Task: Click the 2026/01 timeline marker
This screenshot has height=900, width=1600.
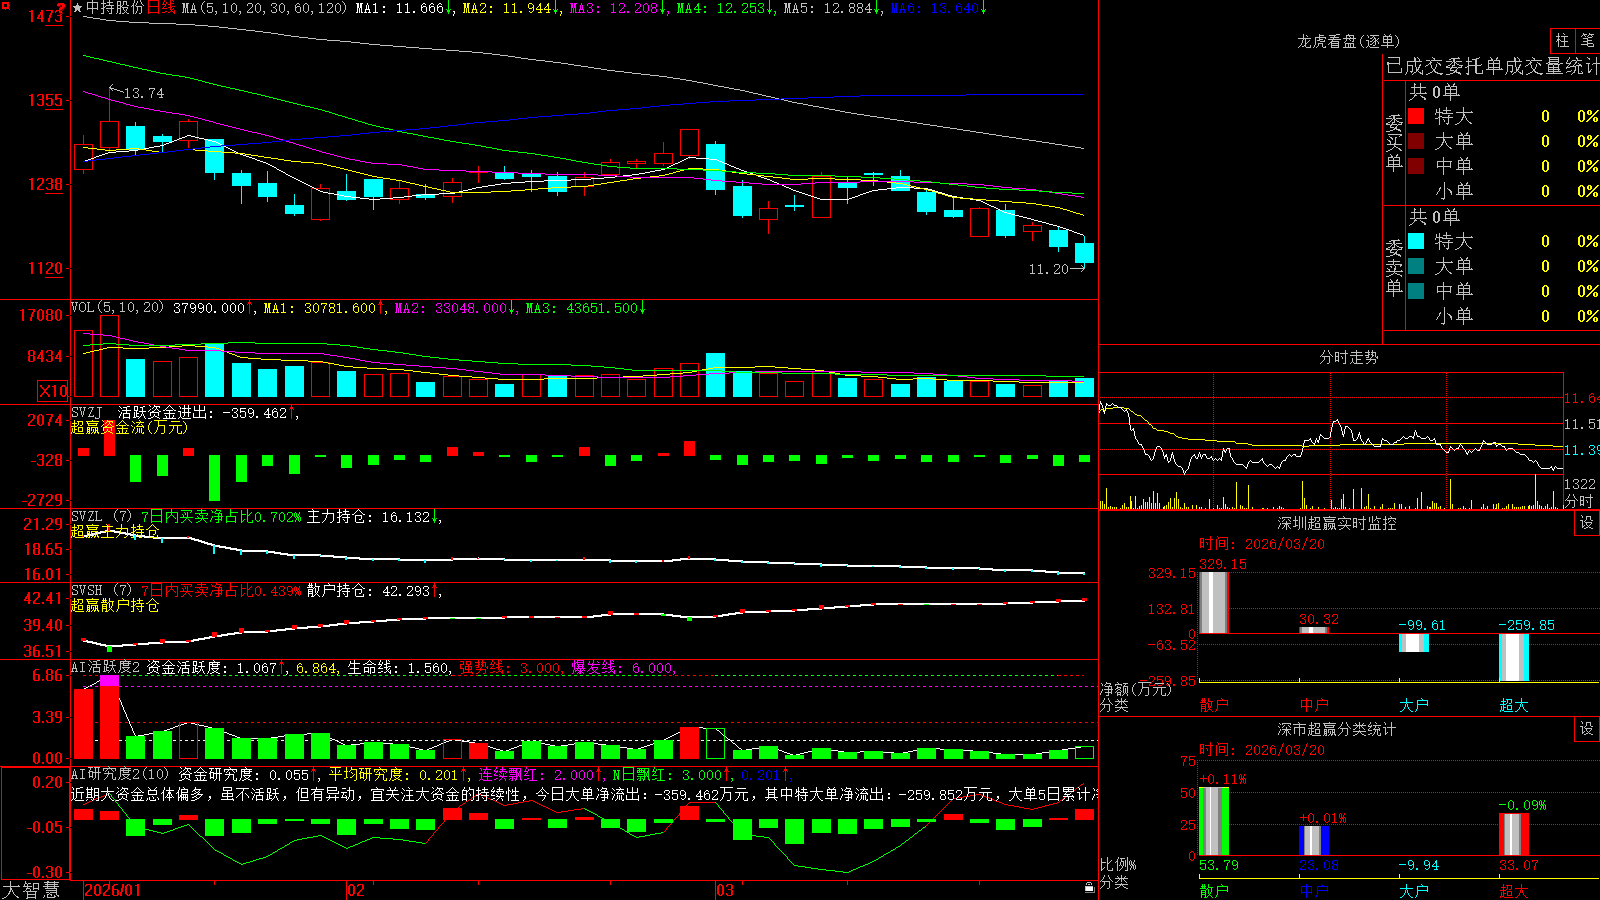Action: [113, 890]
